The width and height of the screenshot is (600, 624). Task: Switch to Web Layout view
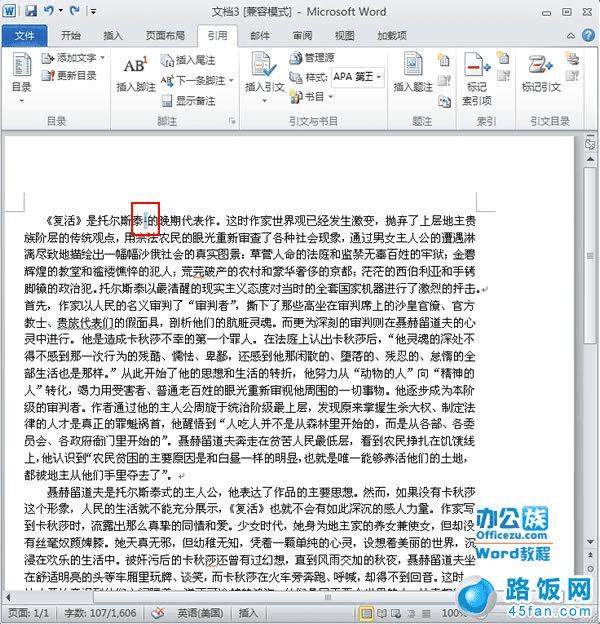[x=397, y=613]
